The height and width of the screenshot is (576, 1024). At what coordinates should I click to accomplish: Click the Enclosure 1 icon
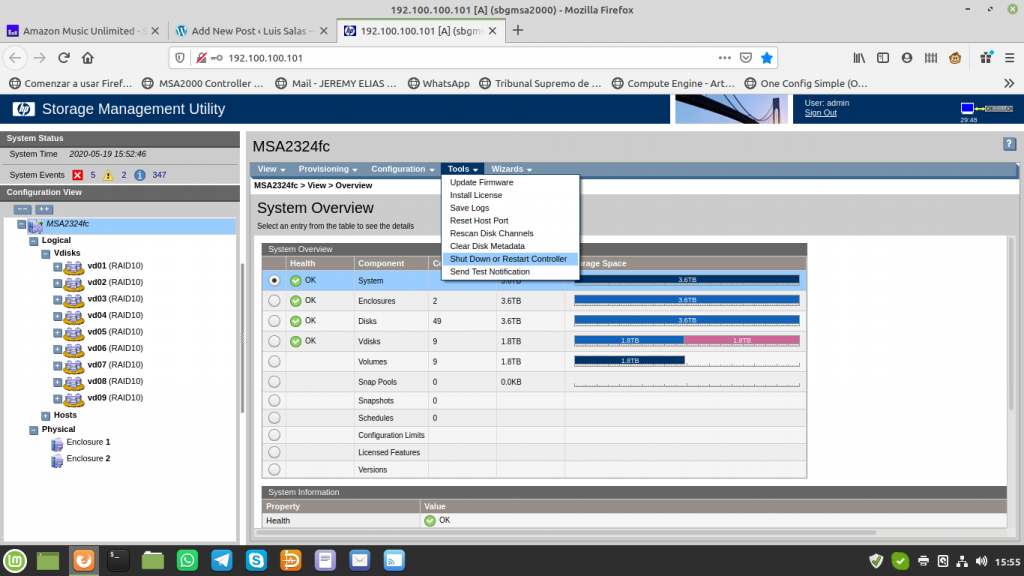pyautogui.click(x=57, y=443)
